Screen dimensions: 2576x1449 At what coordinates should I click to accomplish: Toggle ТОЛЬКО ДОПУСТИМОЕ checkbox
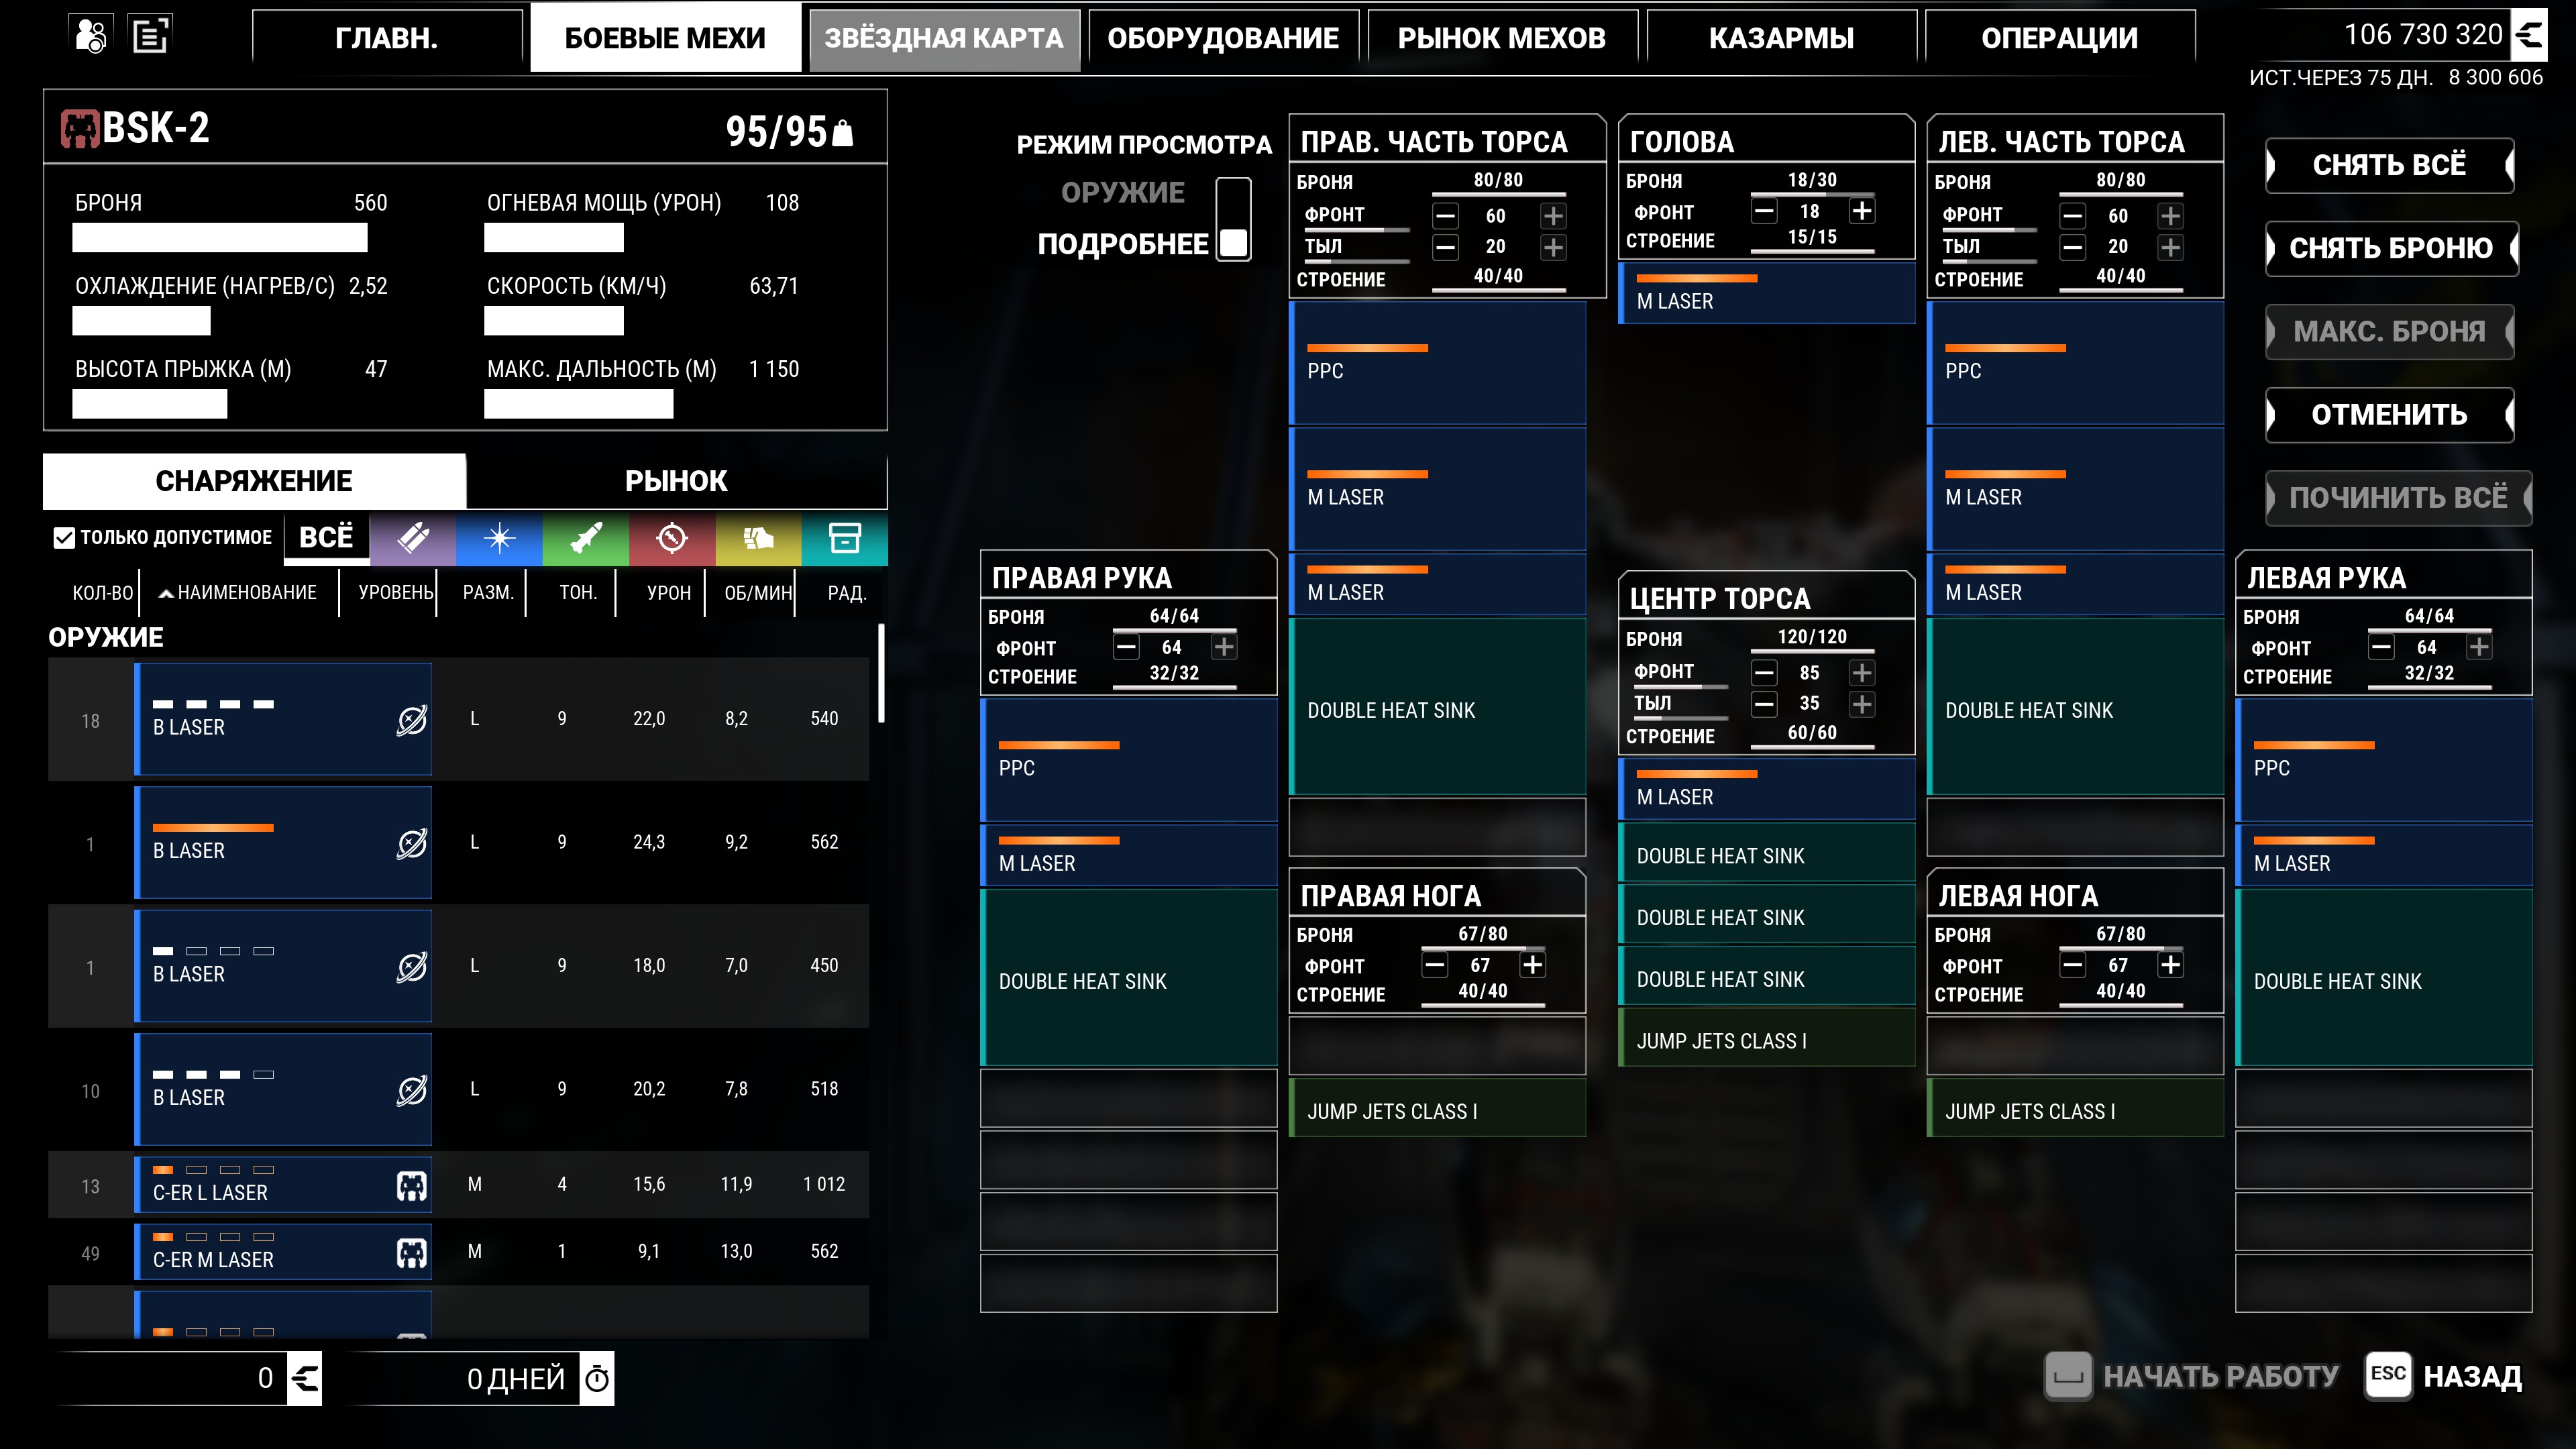64,538
